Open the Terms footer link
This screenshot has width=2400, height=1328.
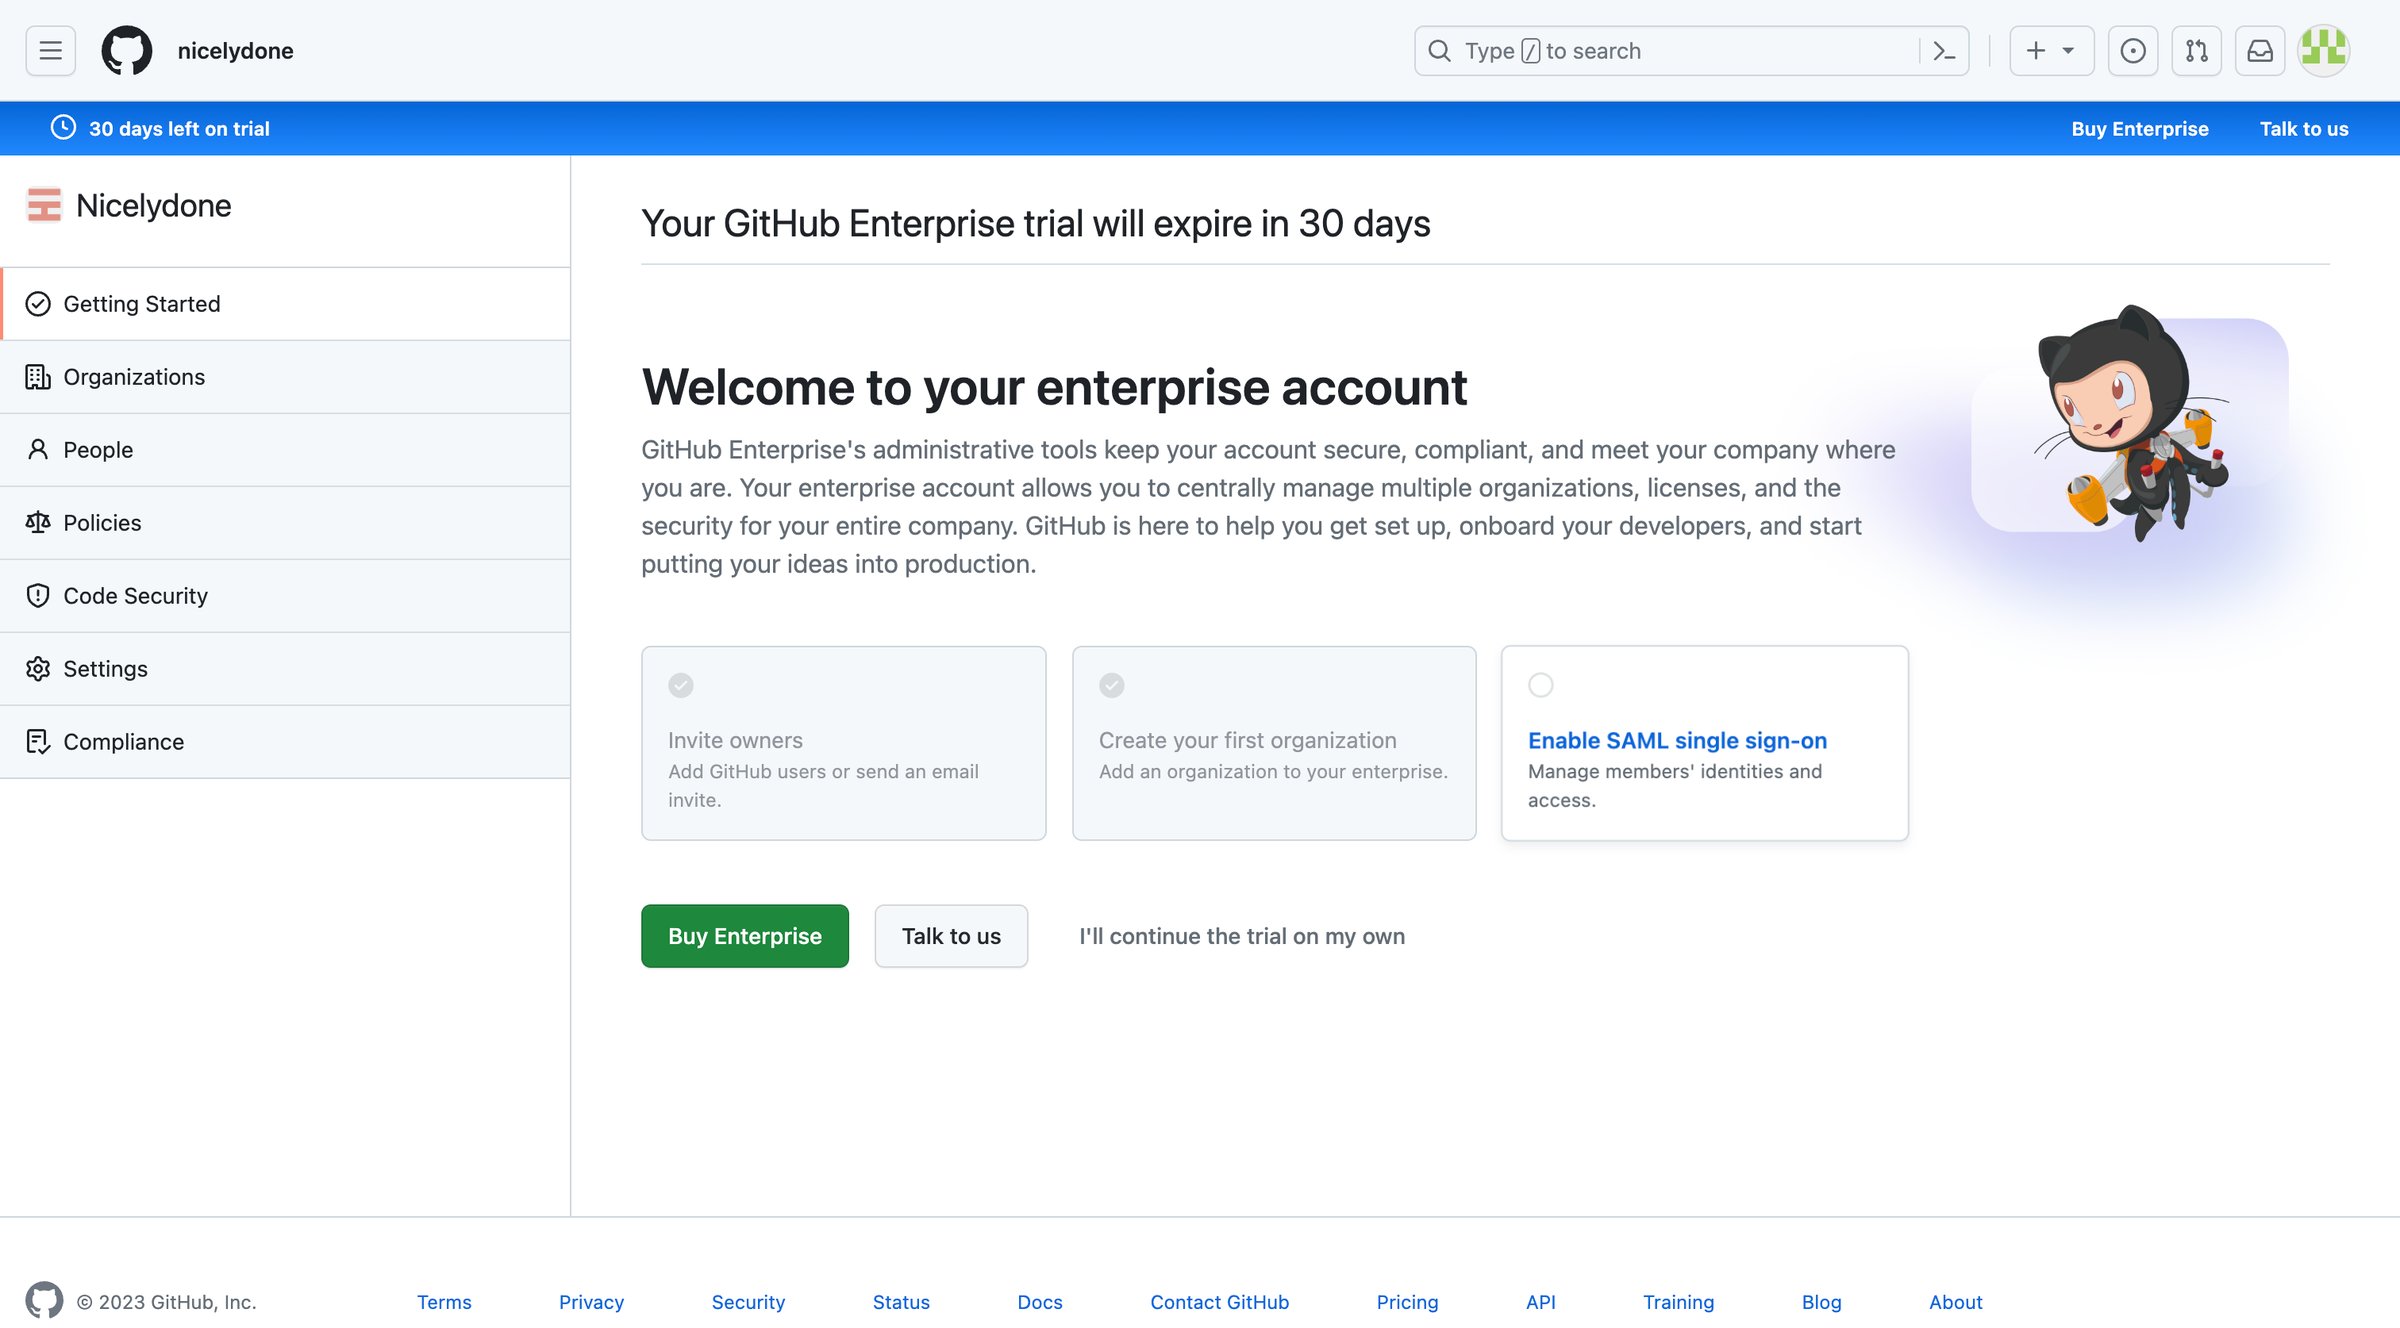click(444, 1302)
